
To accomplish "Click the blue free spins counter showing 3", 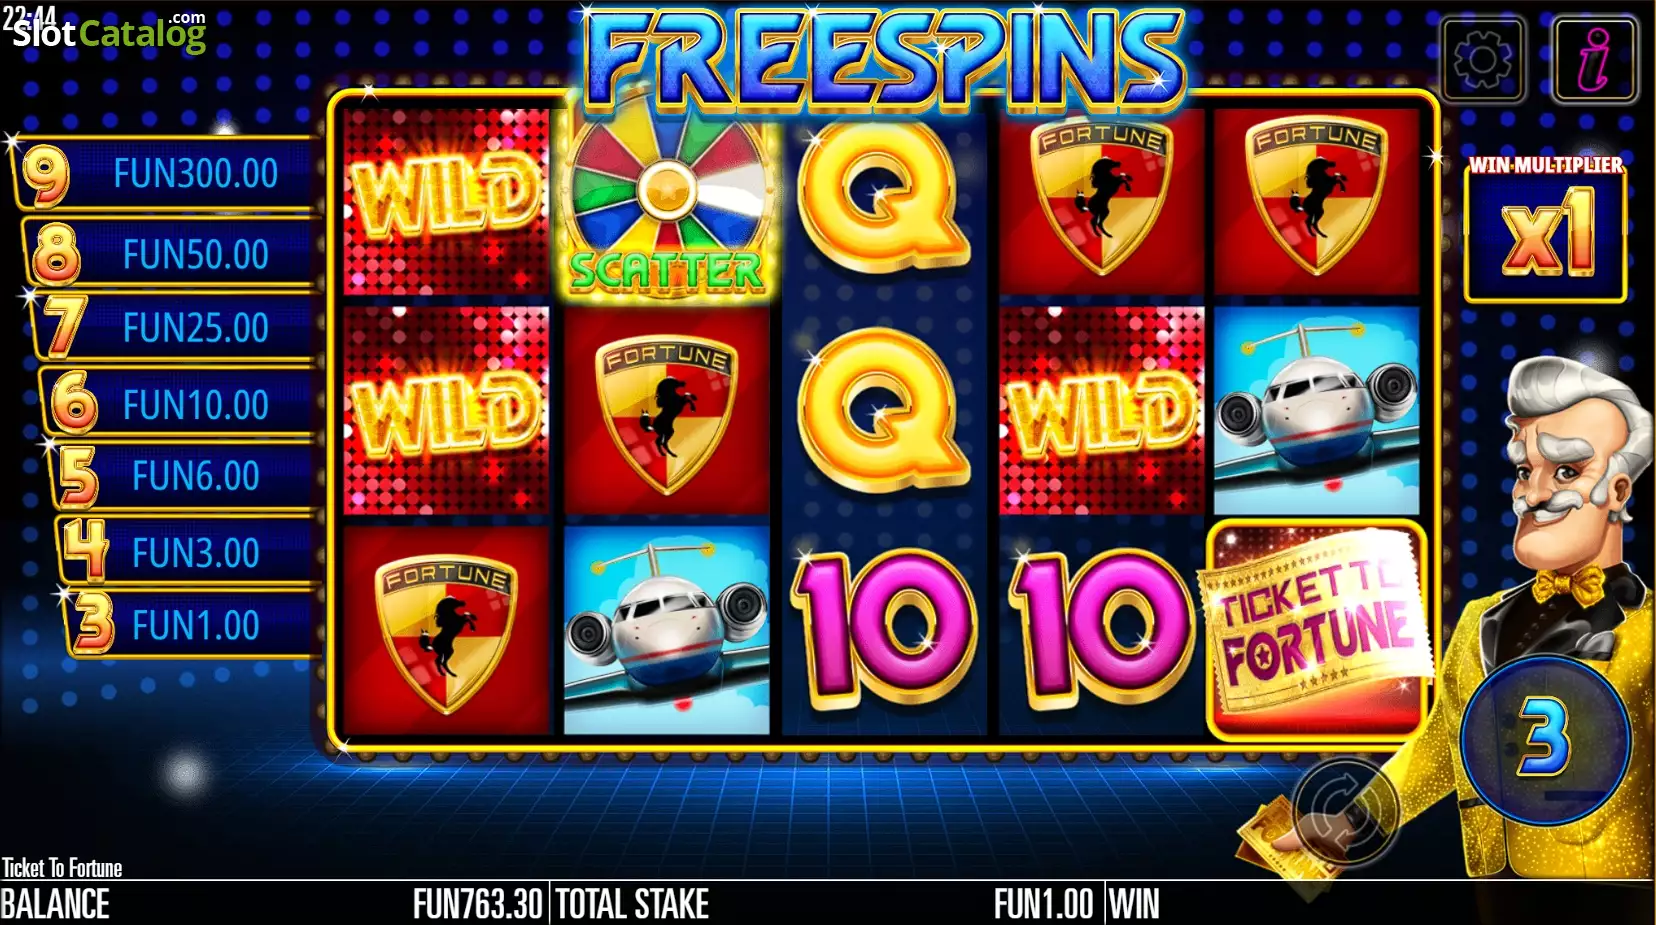I will tap(1546, 739).
